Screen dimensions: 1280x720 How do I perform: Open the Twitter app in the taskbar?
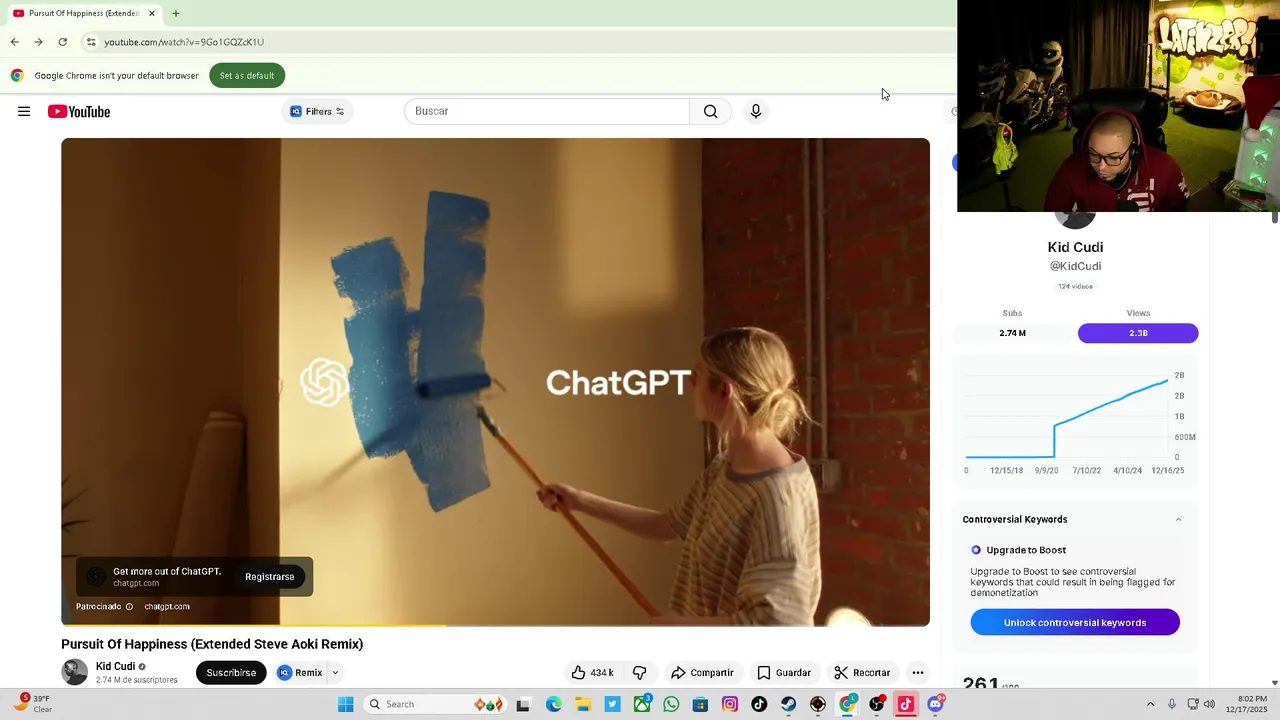click(x=612, y=704)
